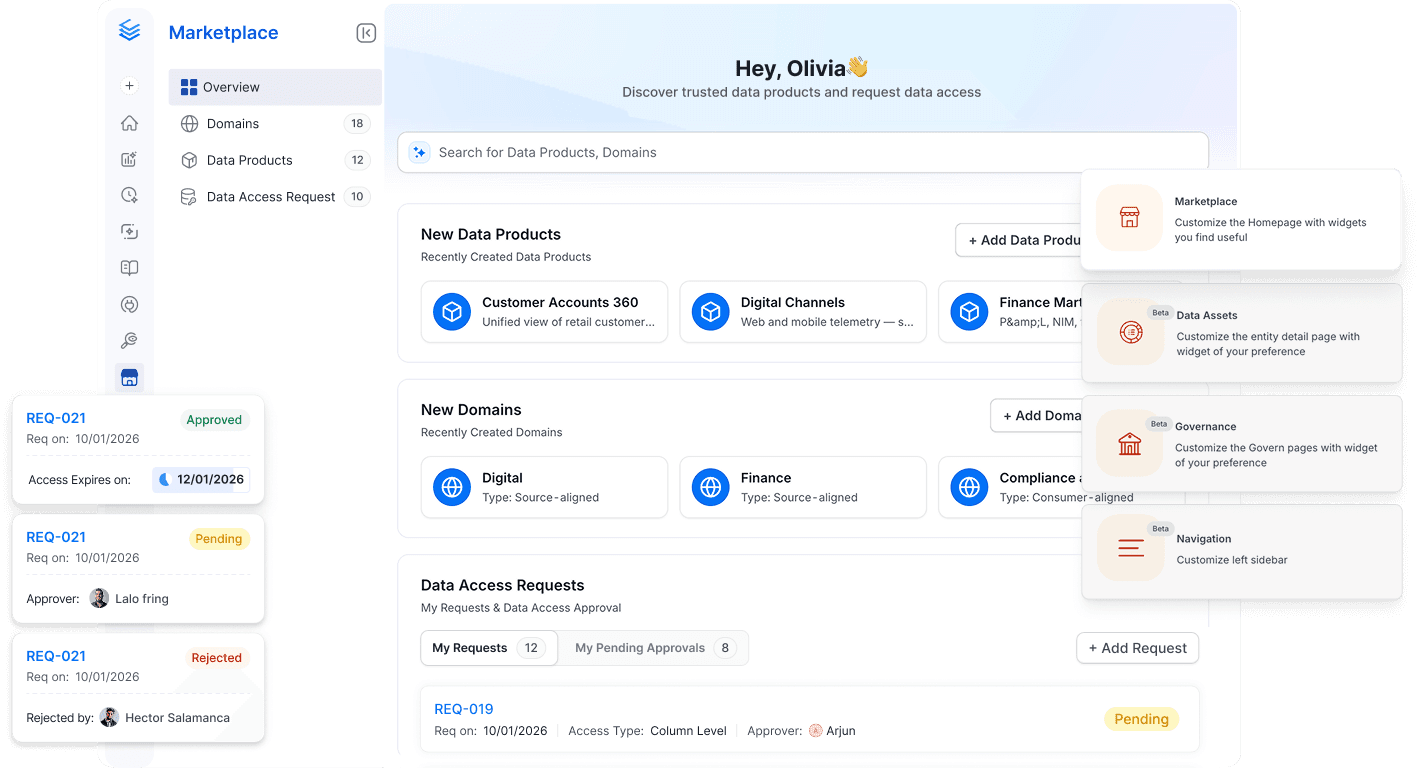The image size is (1422, 771).
Task: Open the Digital Channels card
Action: coord(803,312)
